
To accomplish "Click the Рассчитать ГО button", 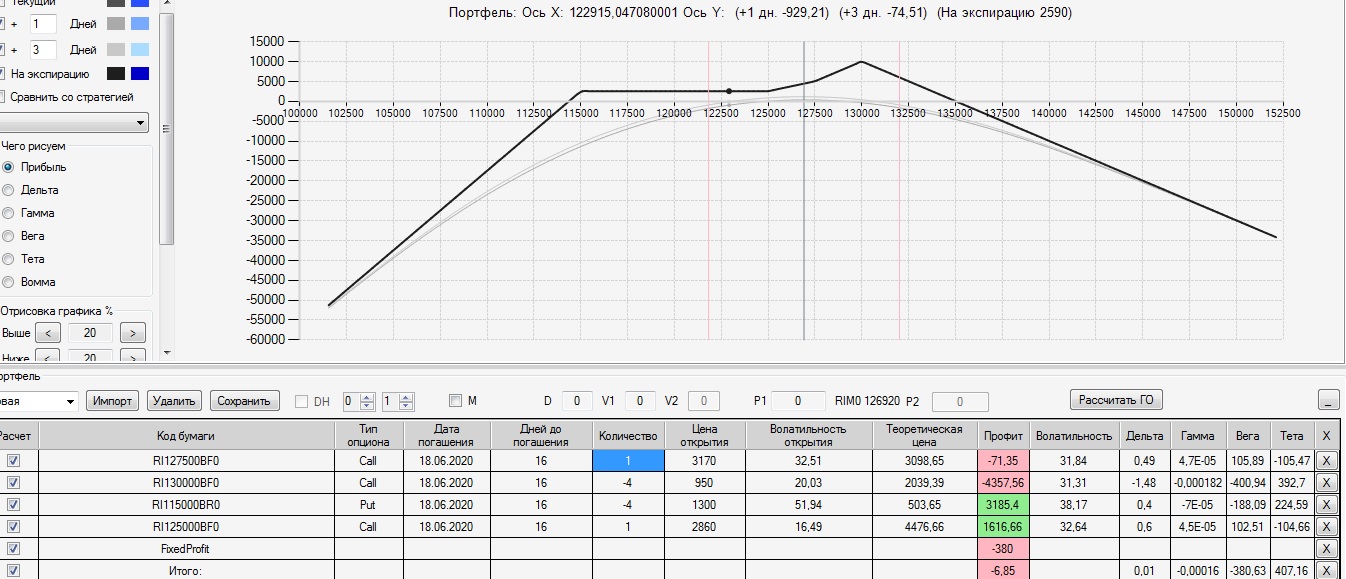I will [1116, 400].
